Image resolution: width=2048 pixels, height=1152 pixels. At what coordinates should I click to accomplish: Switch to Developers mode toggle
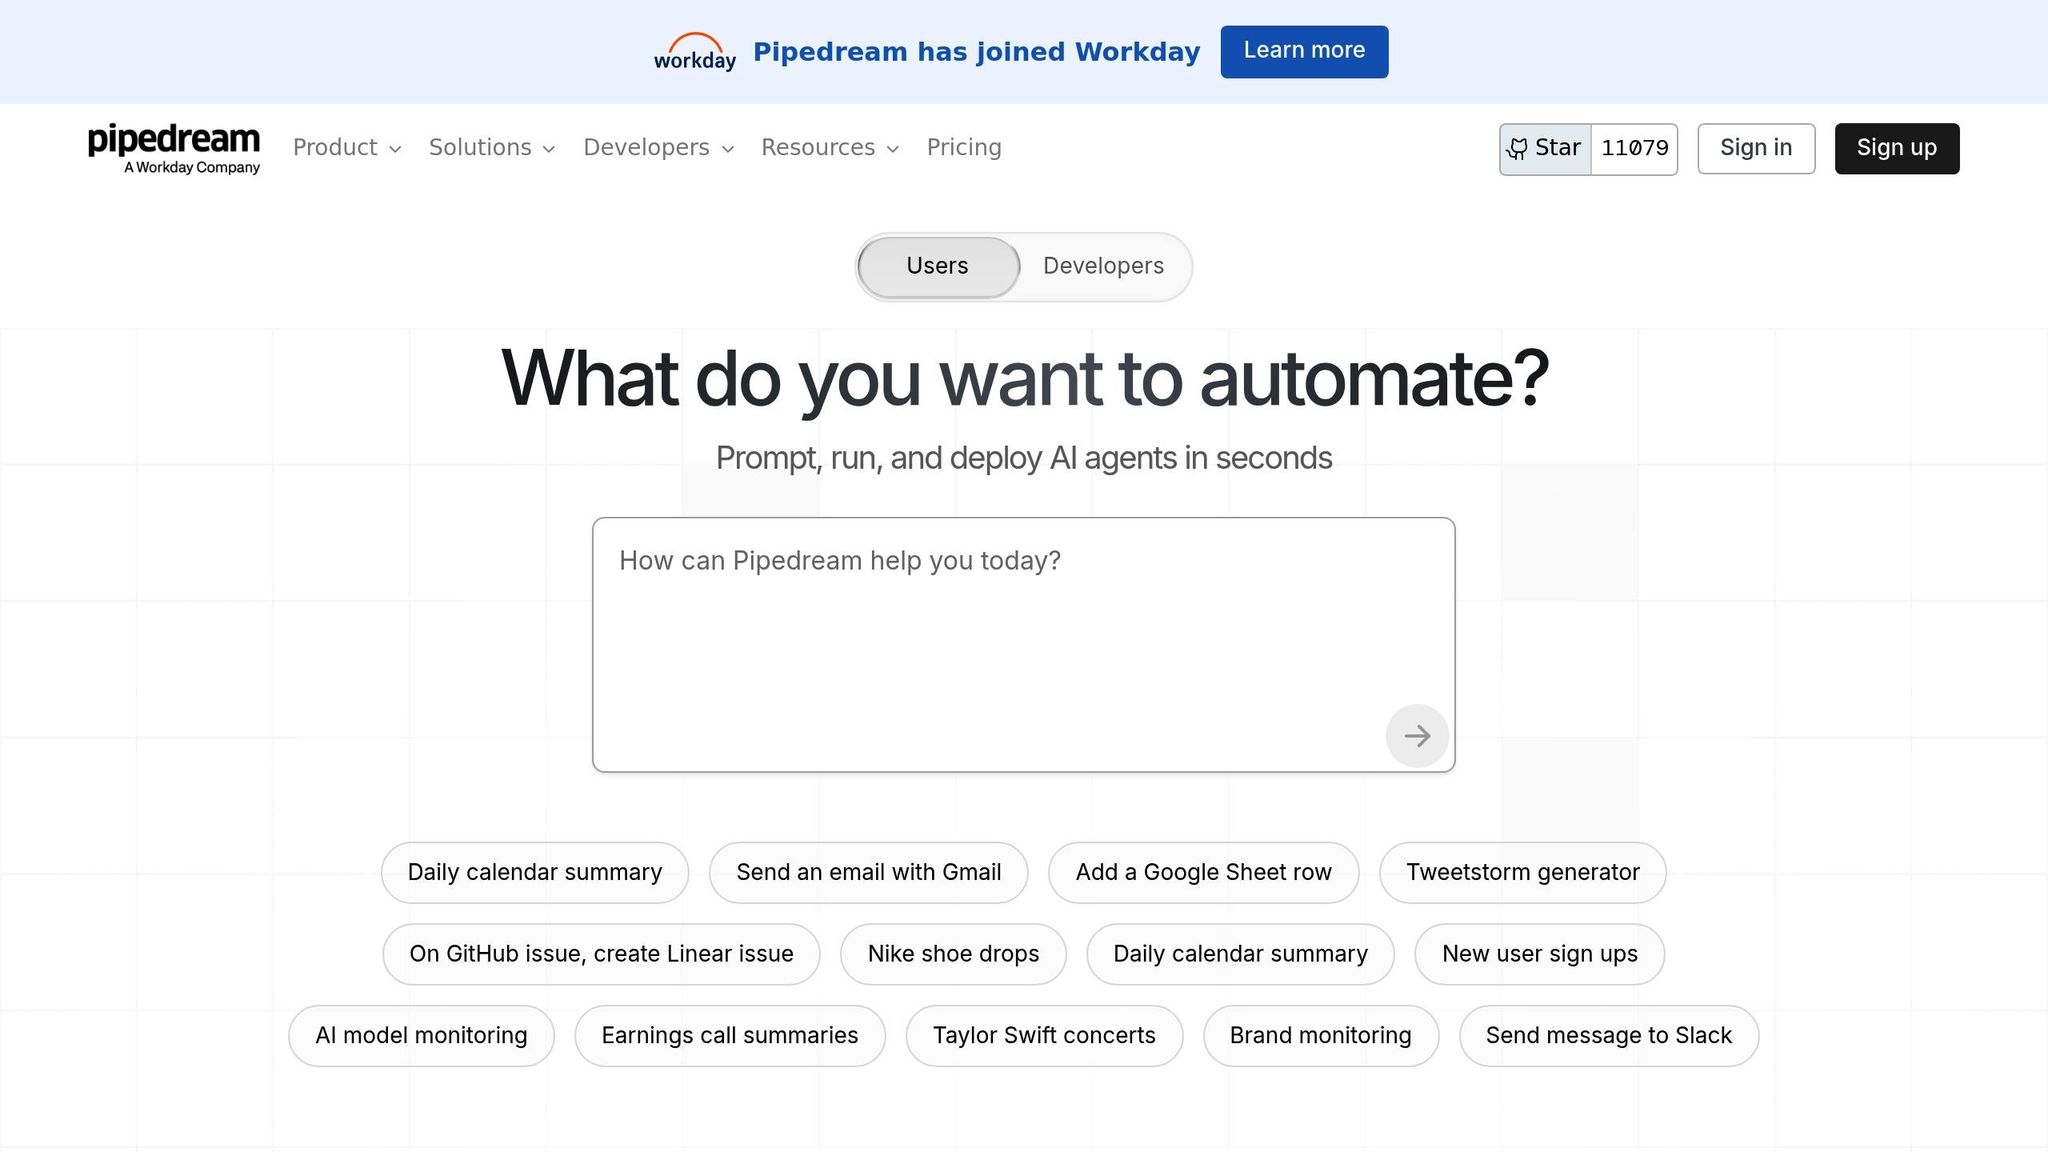[1103, 266]
